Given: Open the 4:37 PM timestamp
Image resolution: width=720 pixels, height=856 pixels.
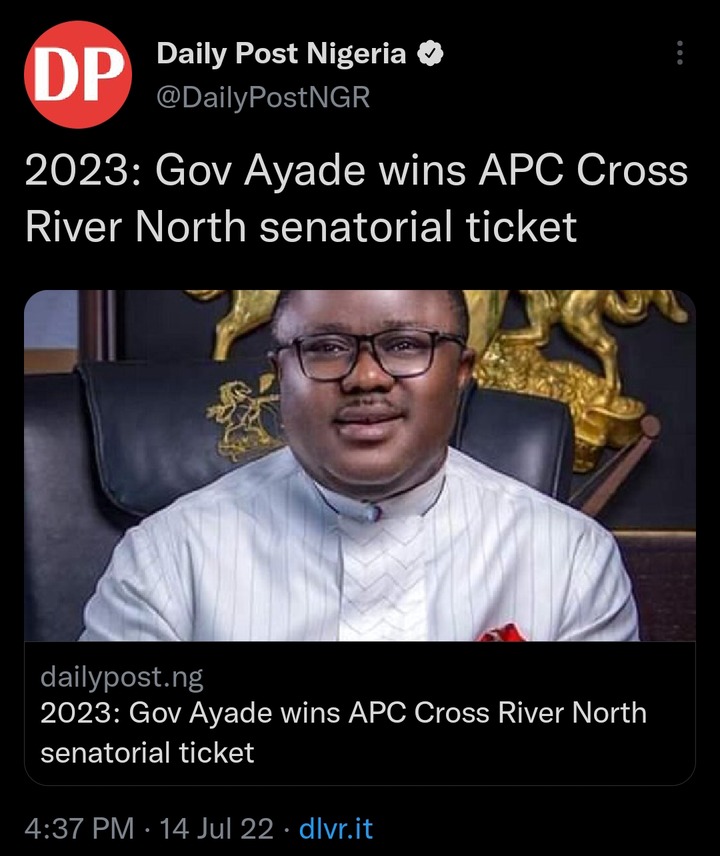Looking at the screenshot, I should click(x=79, y=828).
